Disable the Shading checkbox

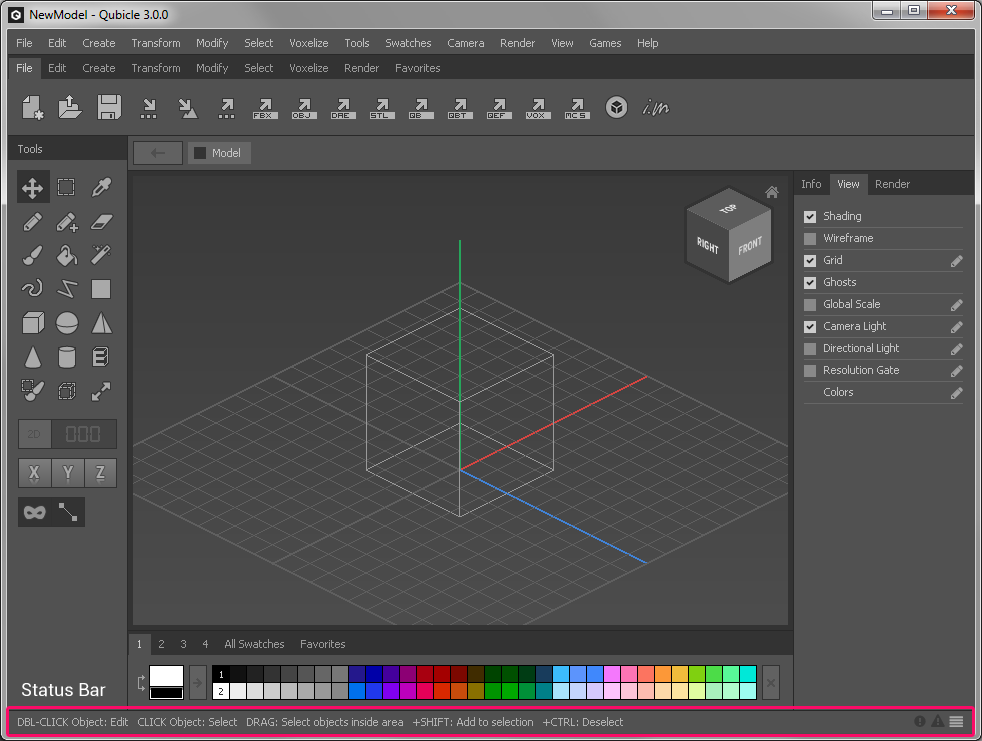[810, 216]
